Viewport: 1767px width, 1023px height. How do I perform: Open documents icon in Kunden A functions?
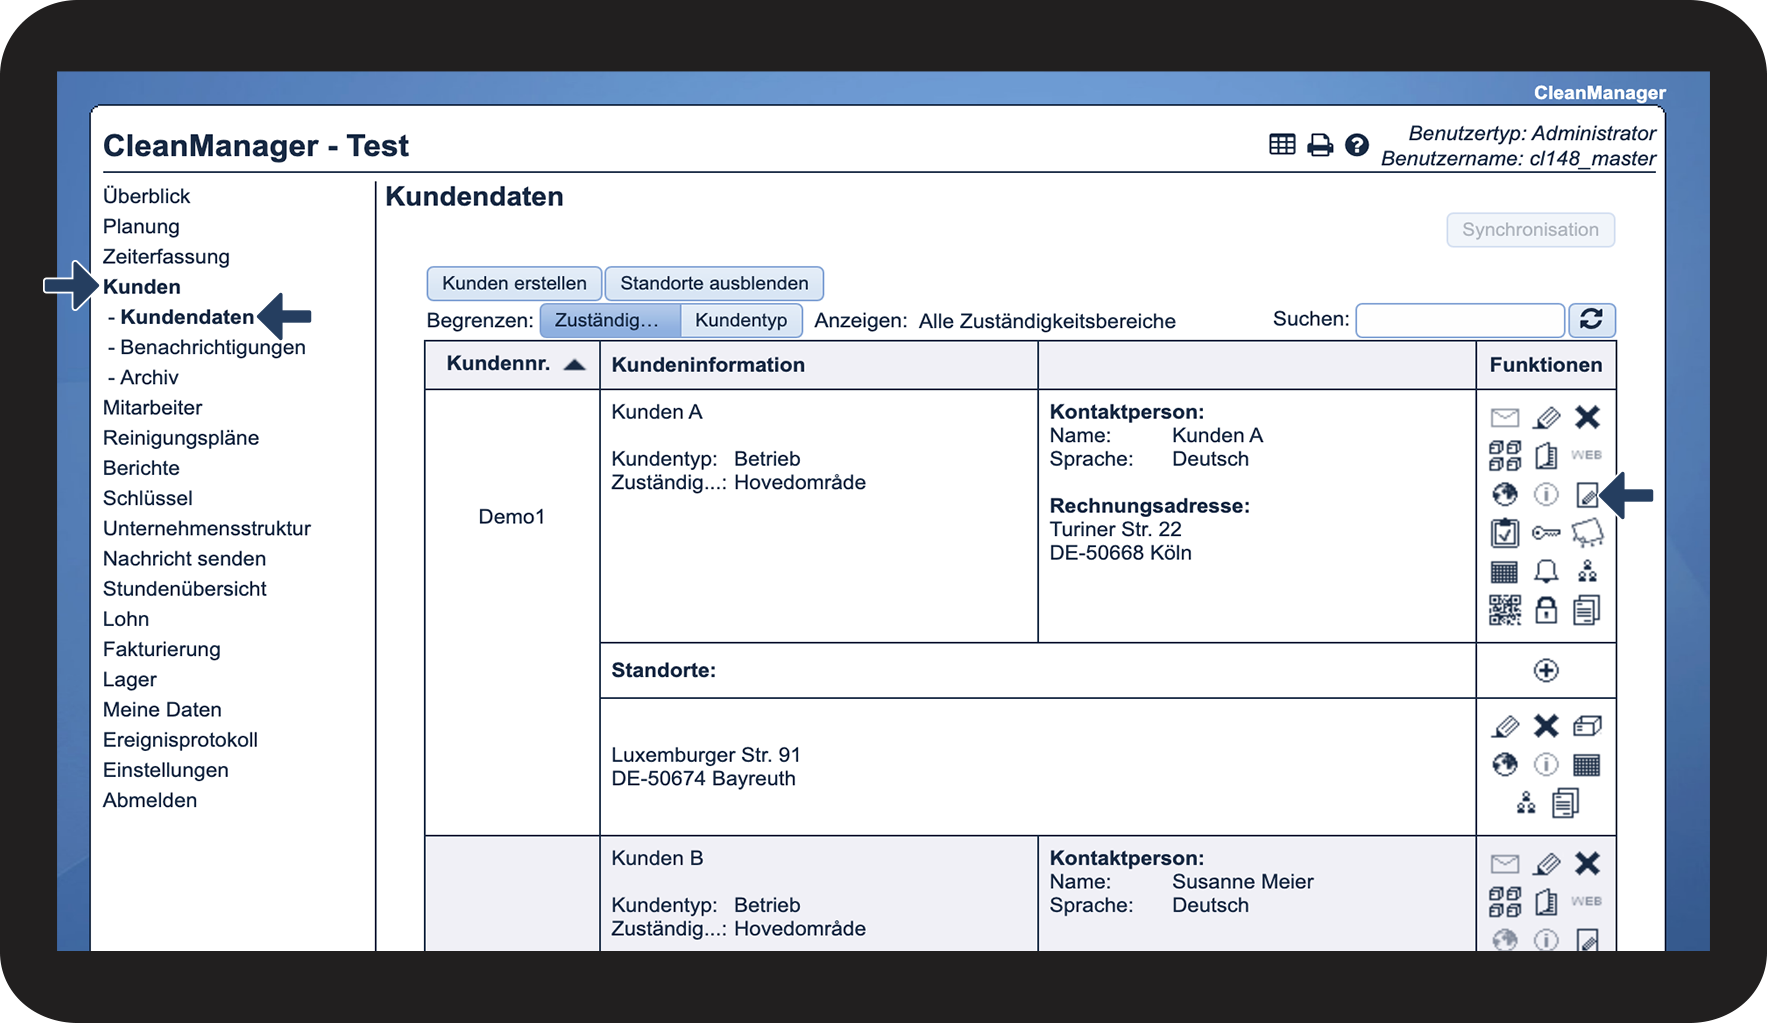(1587, 610)
